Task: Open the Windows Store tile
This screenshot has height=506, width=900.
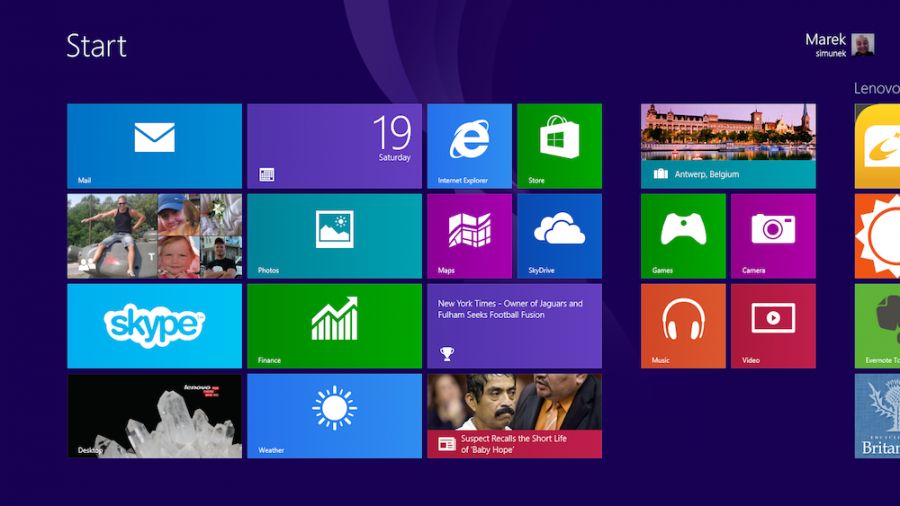Action: tap(560, 146)
